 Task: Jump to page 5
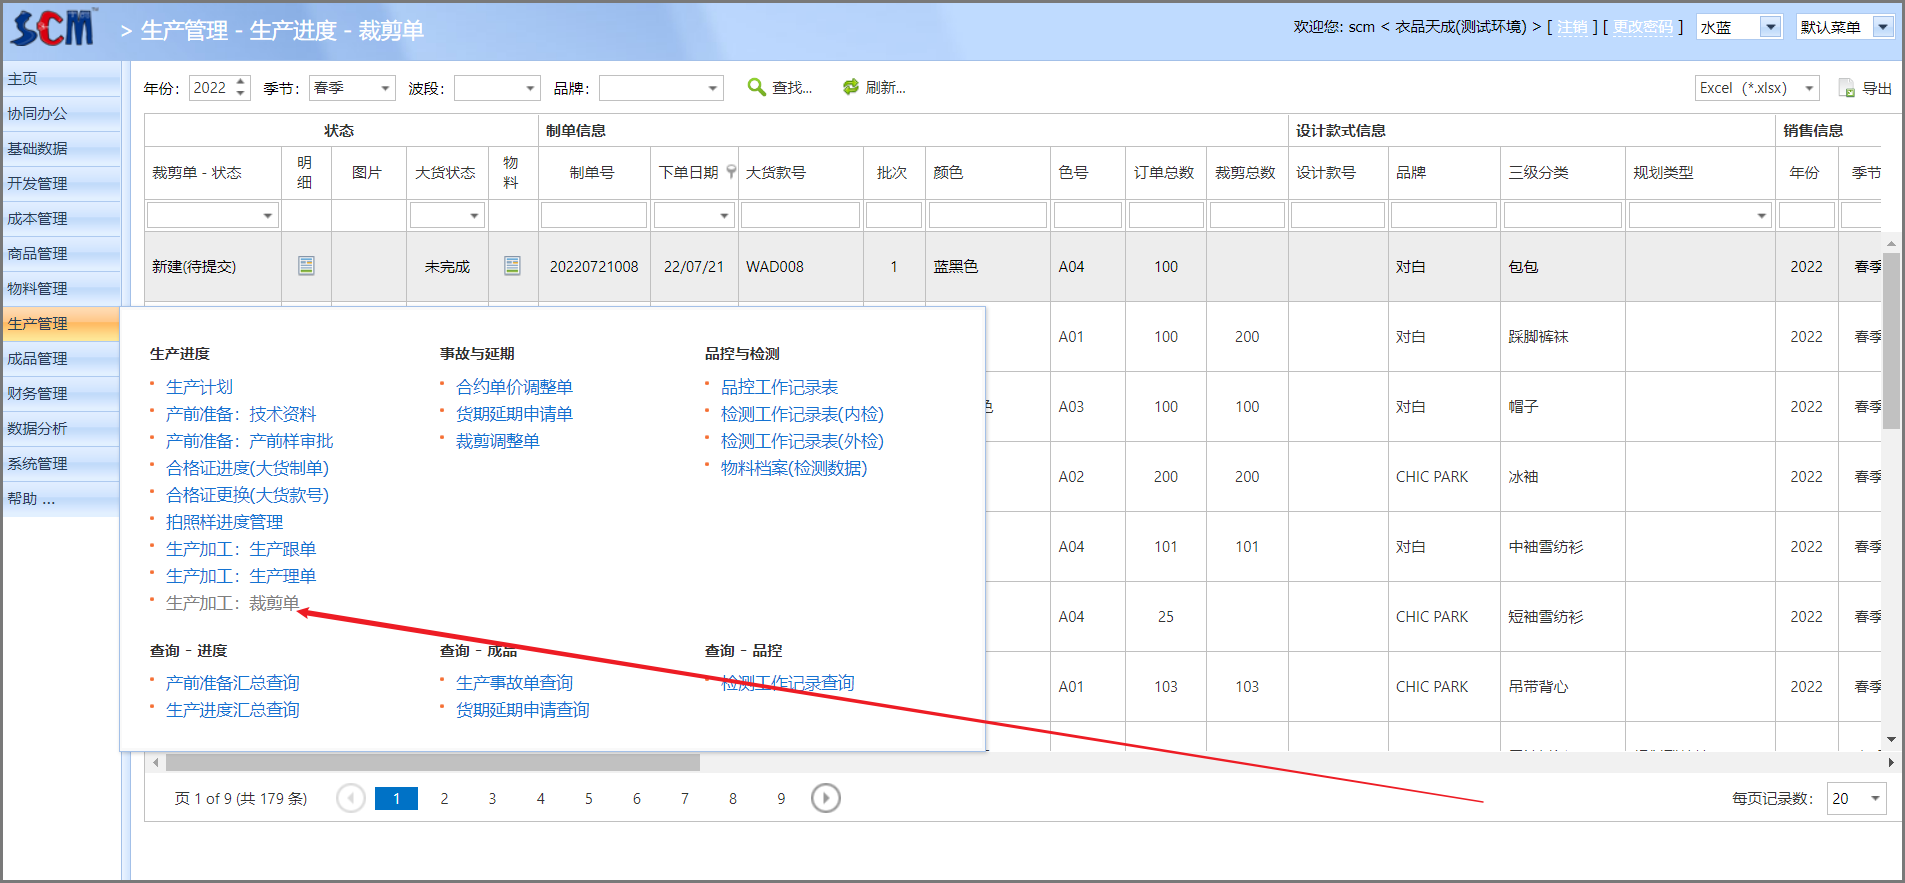click(x=588, y=798)
